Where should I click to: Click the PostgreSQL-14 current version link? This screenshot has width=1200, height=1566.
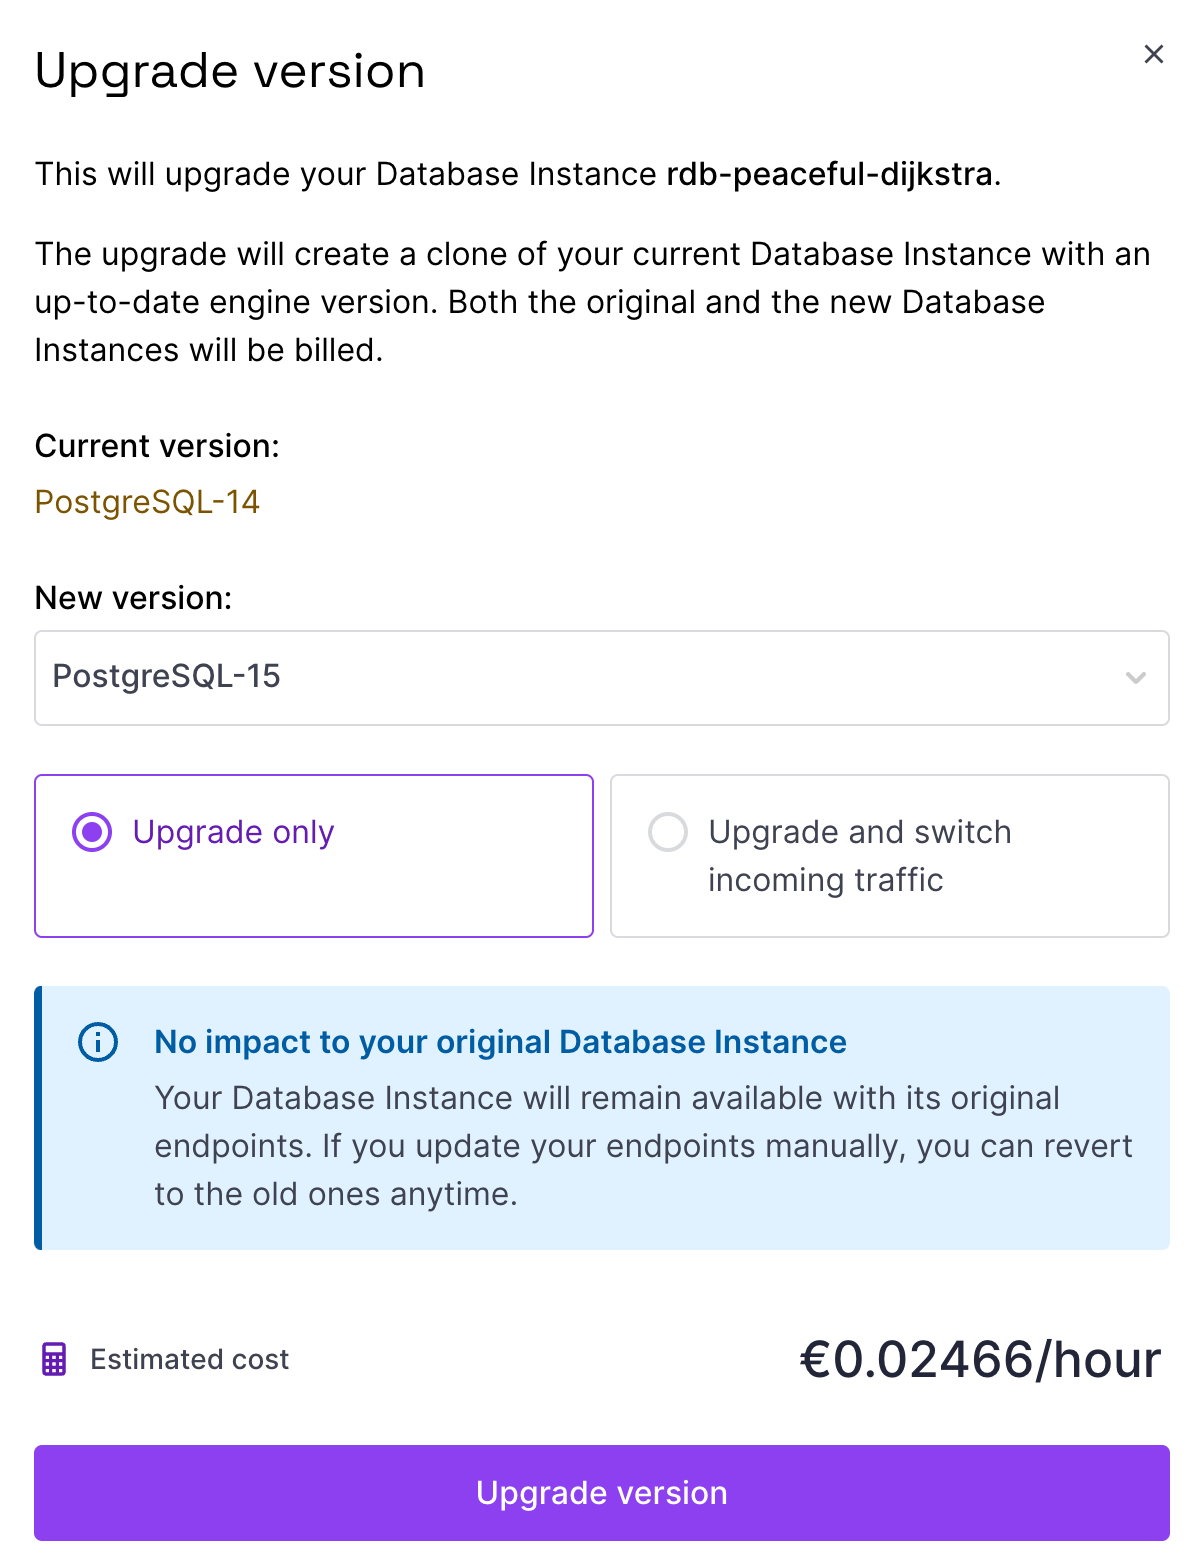(x=147, y=501)
